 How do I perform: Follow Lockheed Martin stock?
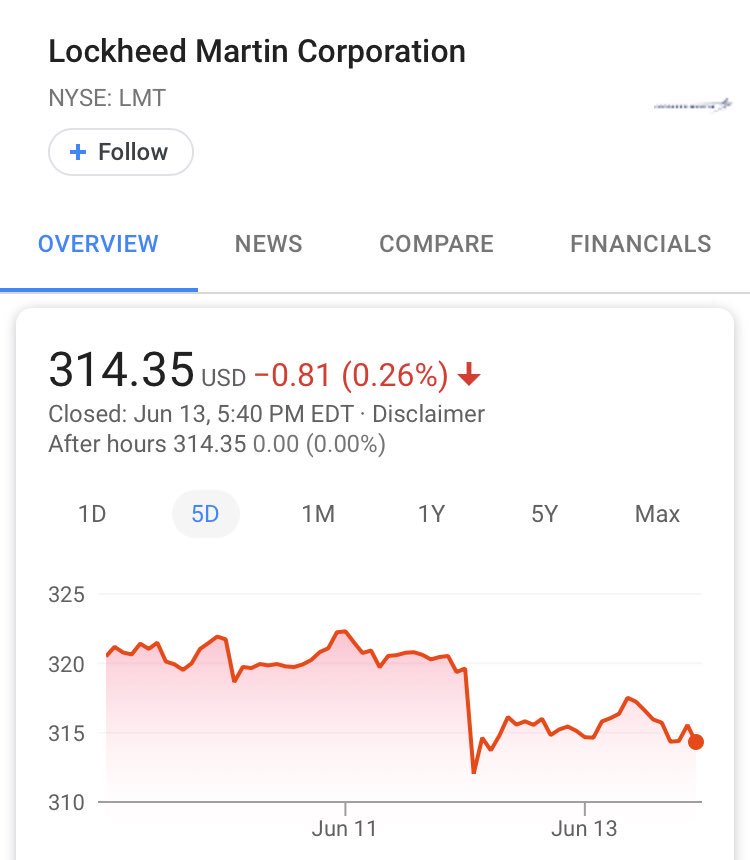pyautogui.click(x=121, y=152)
